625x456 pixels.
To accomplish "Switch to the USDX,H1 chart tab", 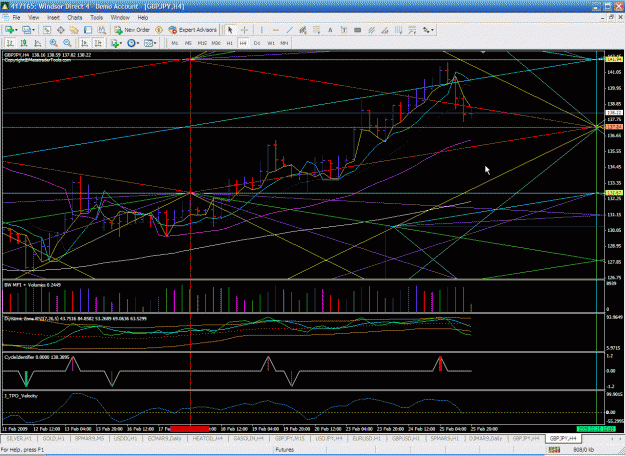I will pyautogui.click(x=126, y=438).
